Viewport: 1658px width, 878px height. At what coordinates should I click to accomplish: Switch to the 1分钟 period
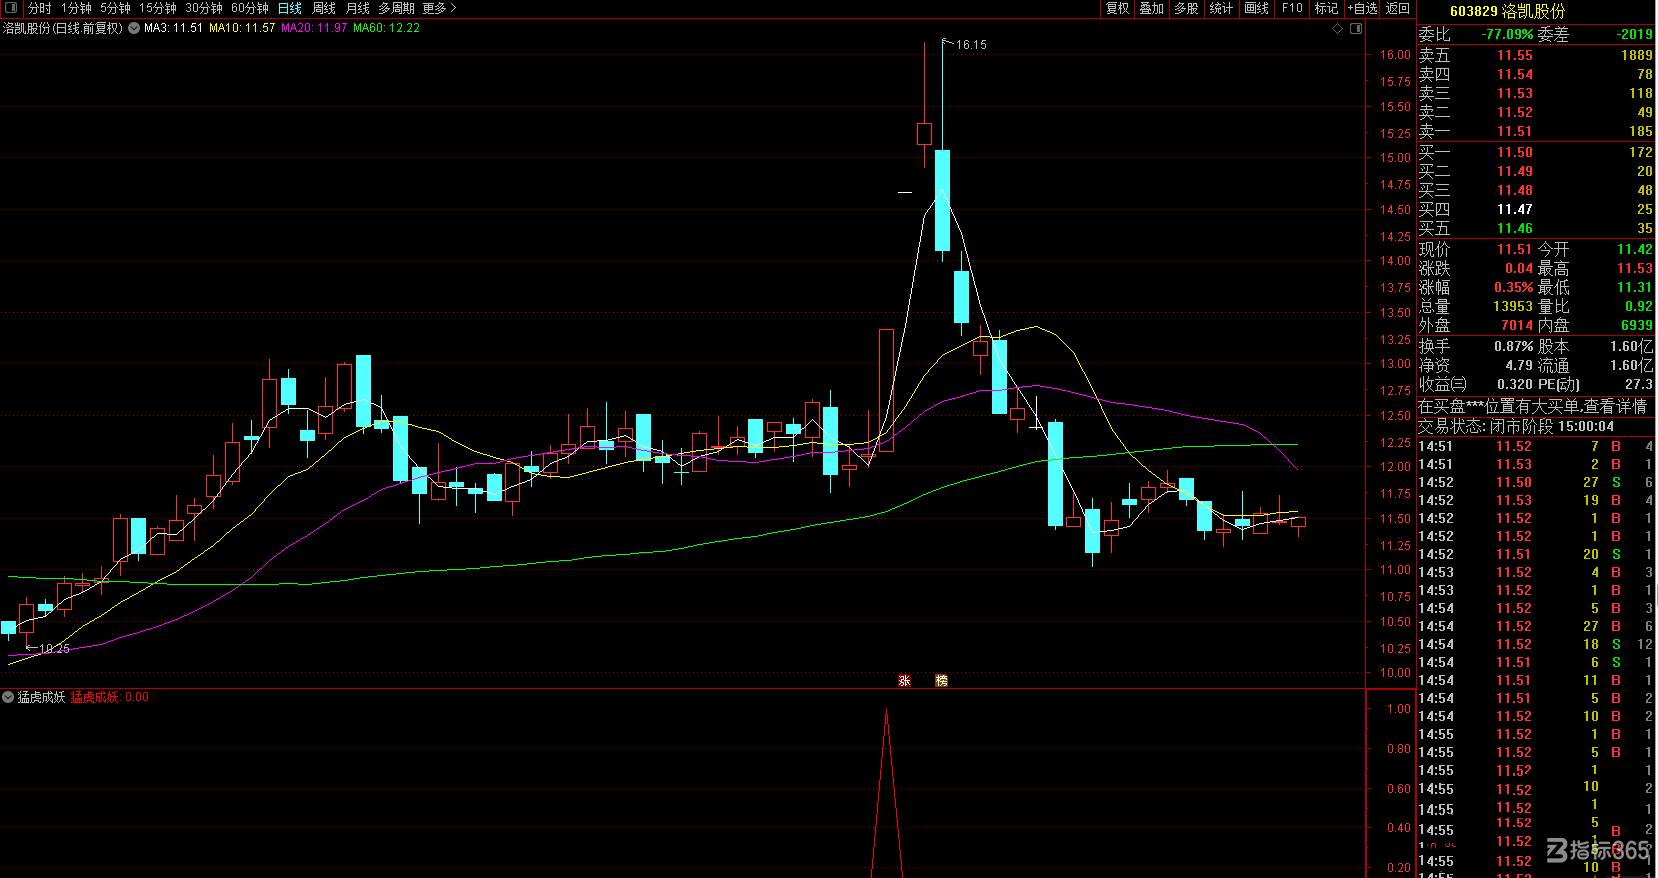[76, 8]
